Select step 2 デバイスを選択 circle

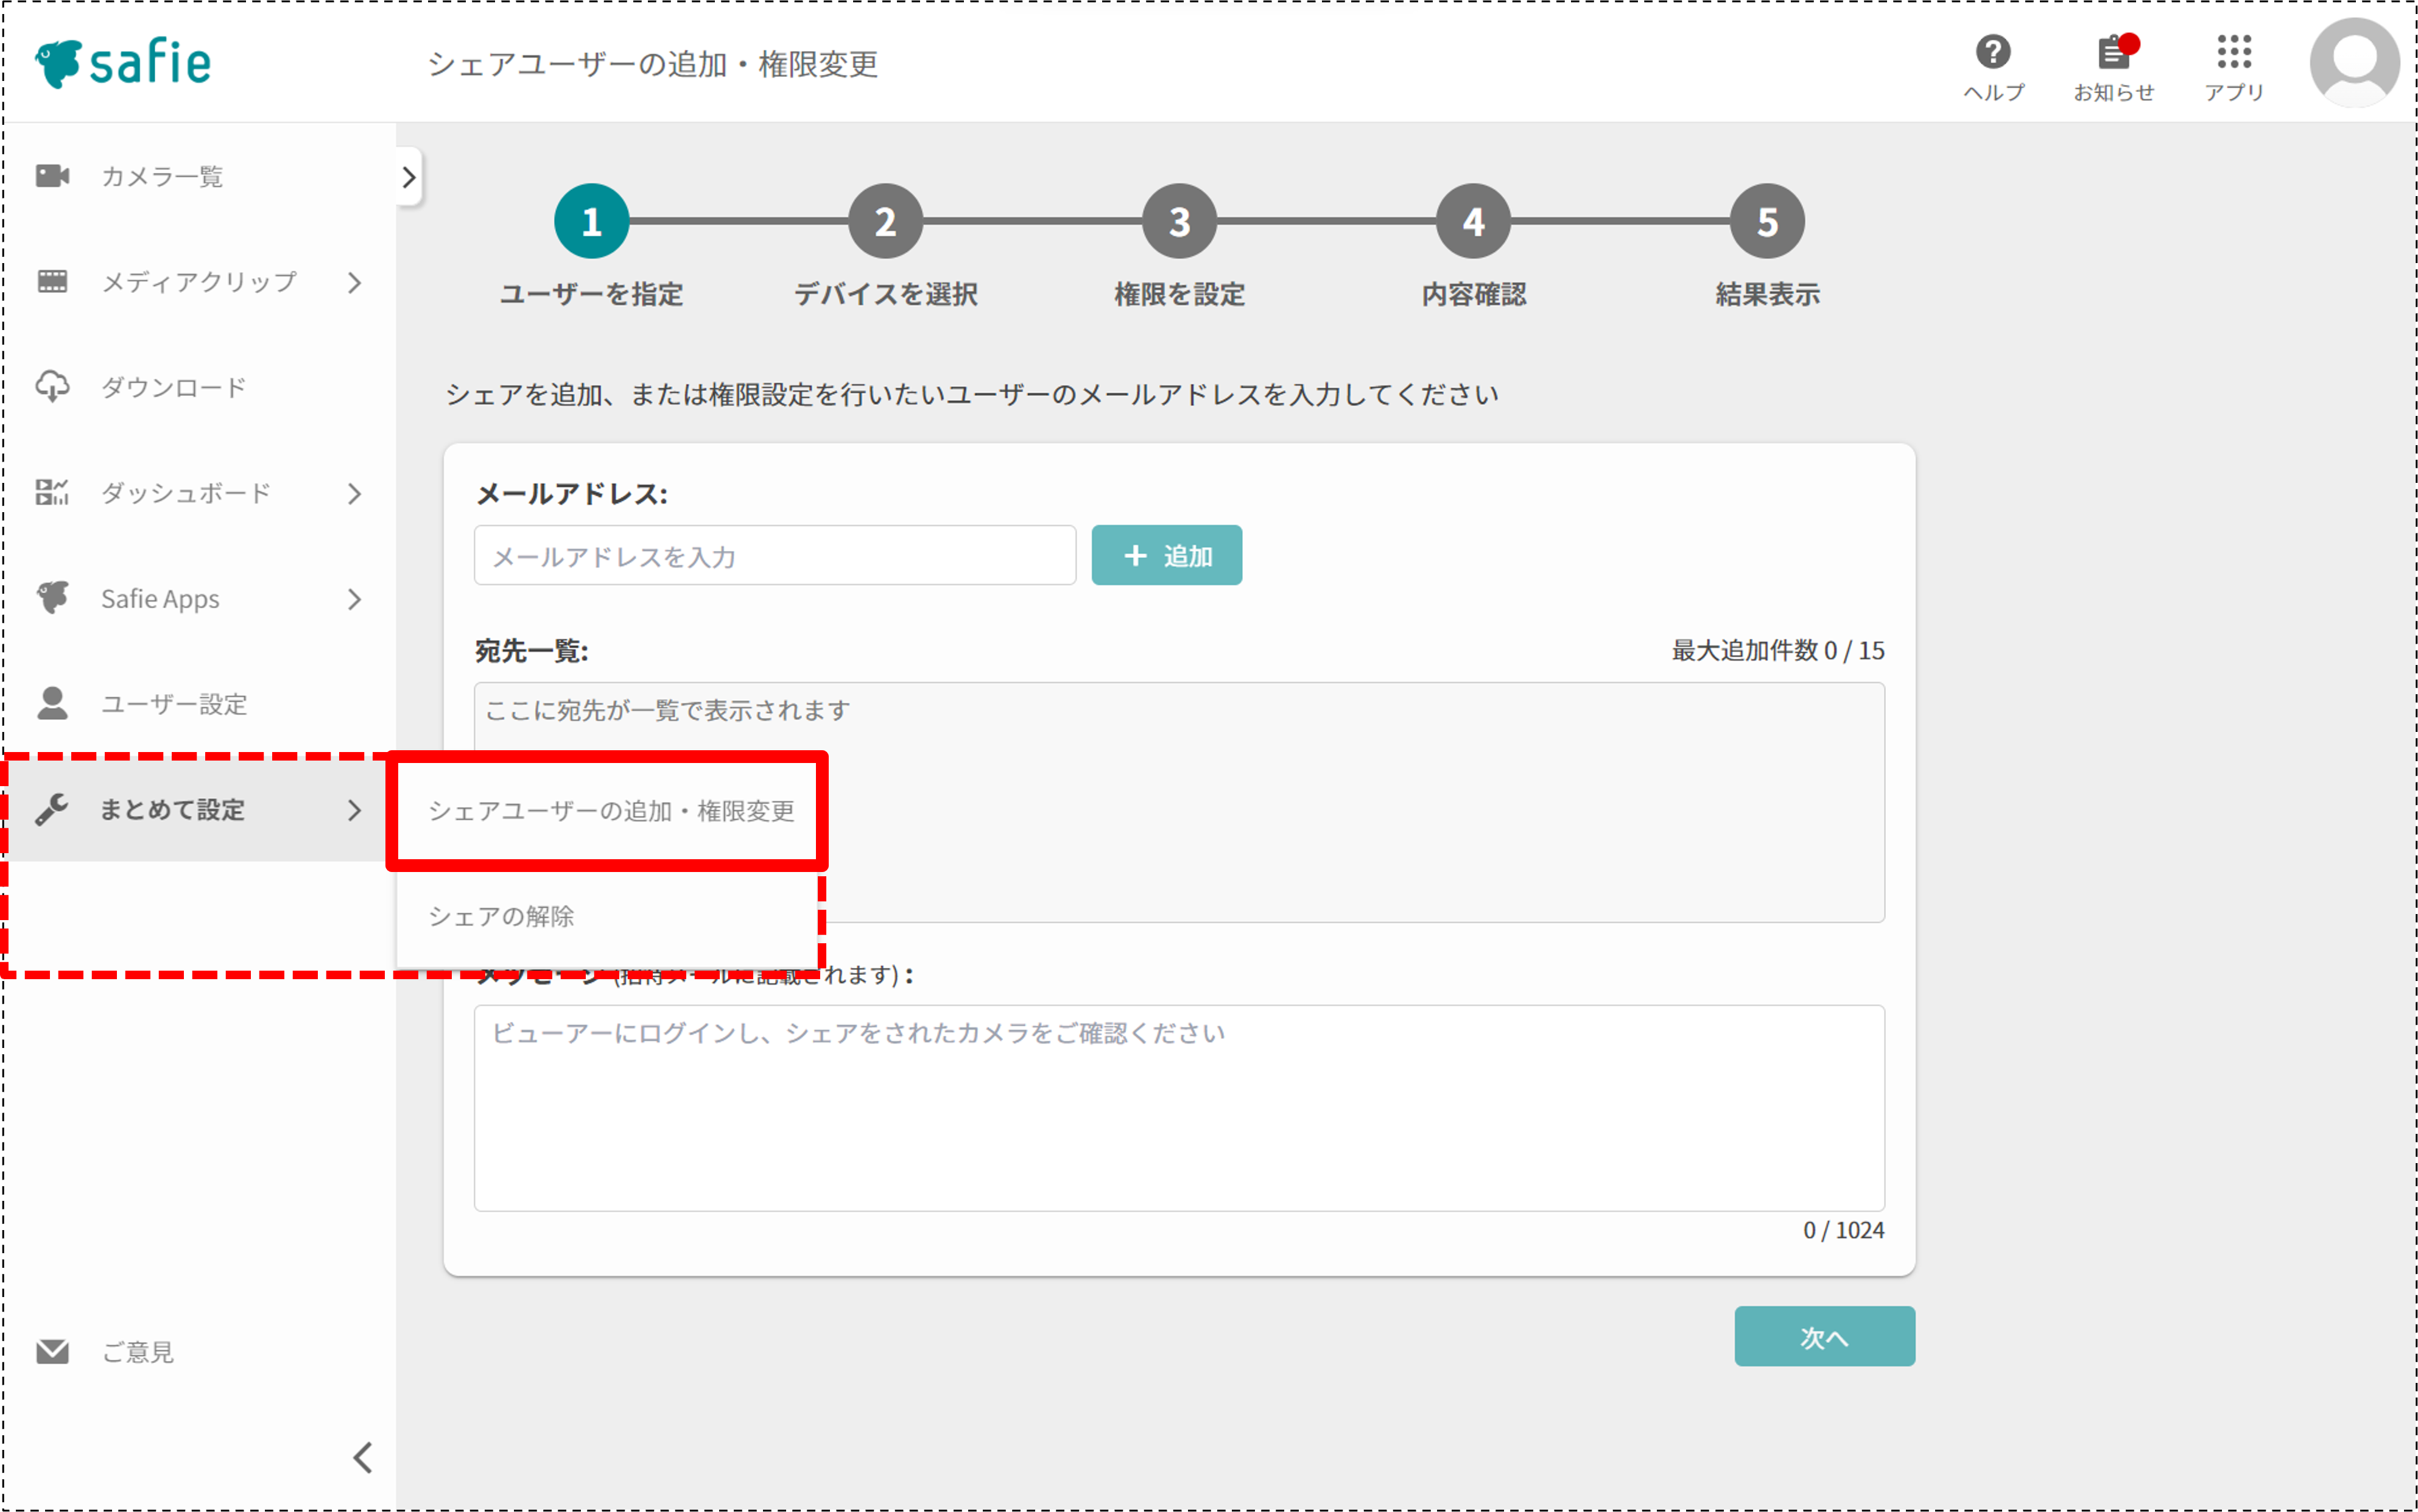[x=885, y=221]
